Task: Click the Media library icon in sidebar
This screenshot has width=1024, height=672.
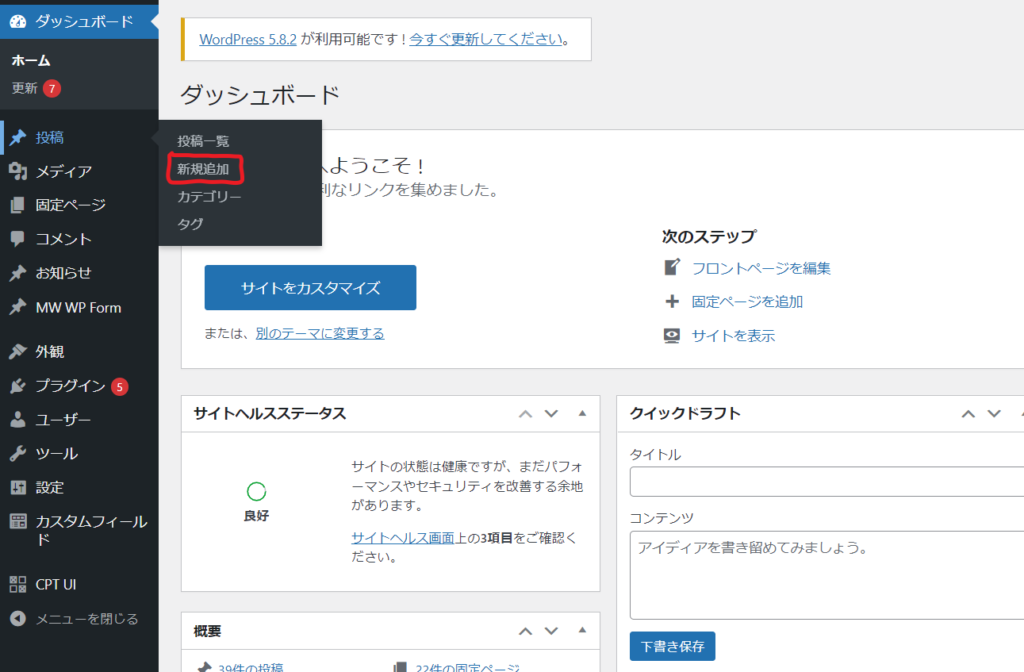Action: [x=18, y=172]
